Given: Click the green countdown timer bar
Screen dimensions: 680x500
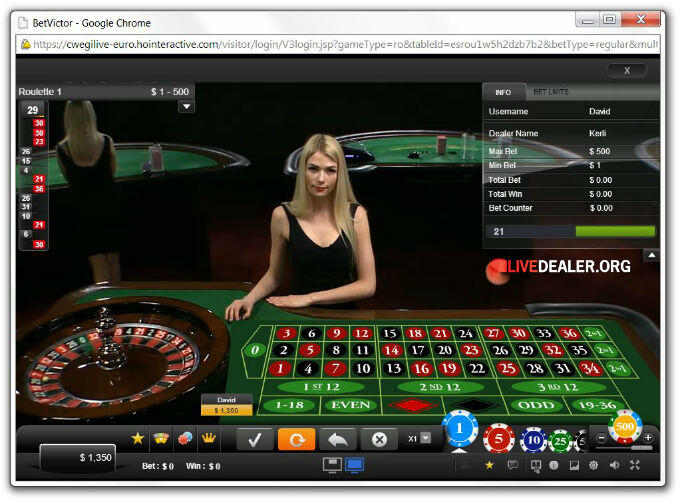Looking at the screenshot, I should coord(615,231).
